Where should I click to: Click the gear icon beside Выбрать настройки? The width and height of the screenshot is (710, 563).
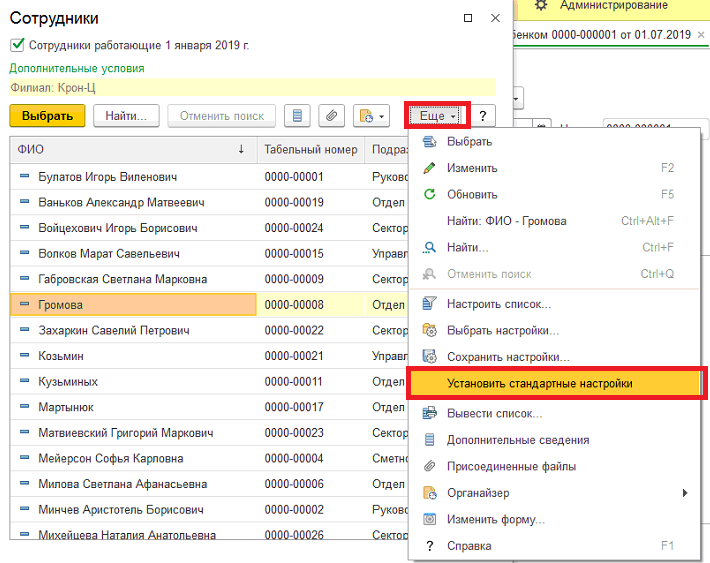pyautogui.click(x=429, y=330)
